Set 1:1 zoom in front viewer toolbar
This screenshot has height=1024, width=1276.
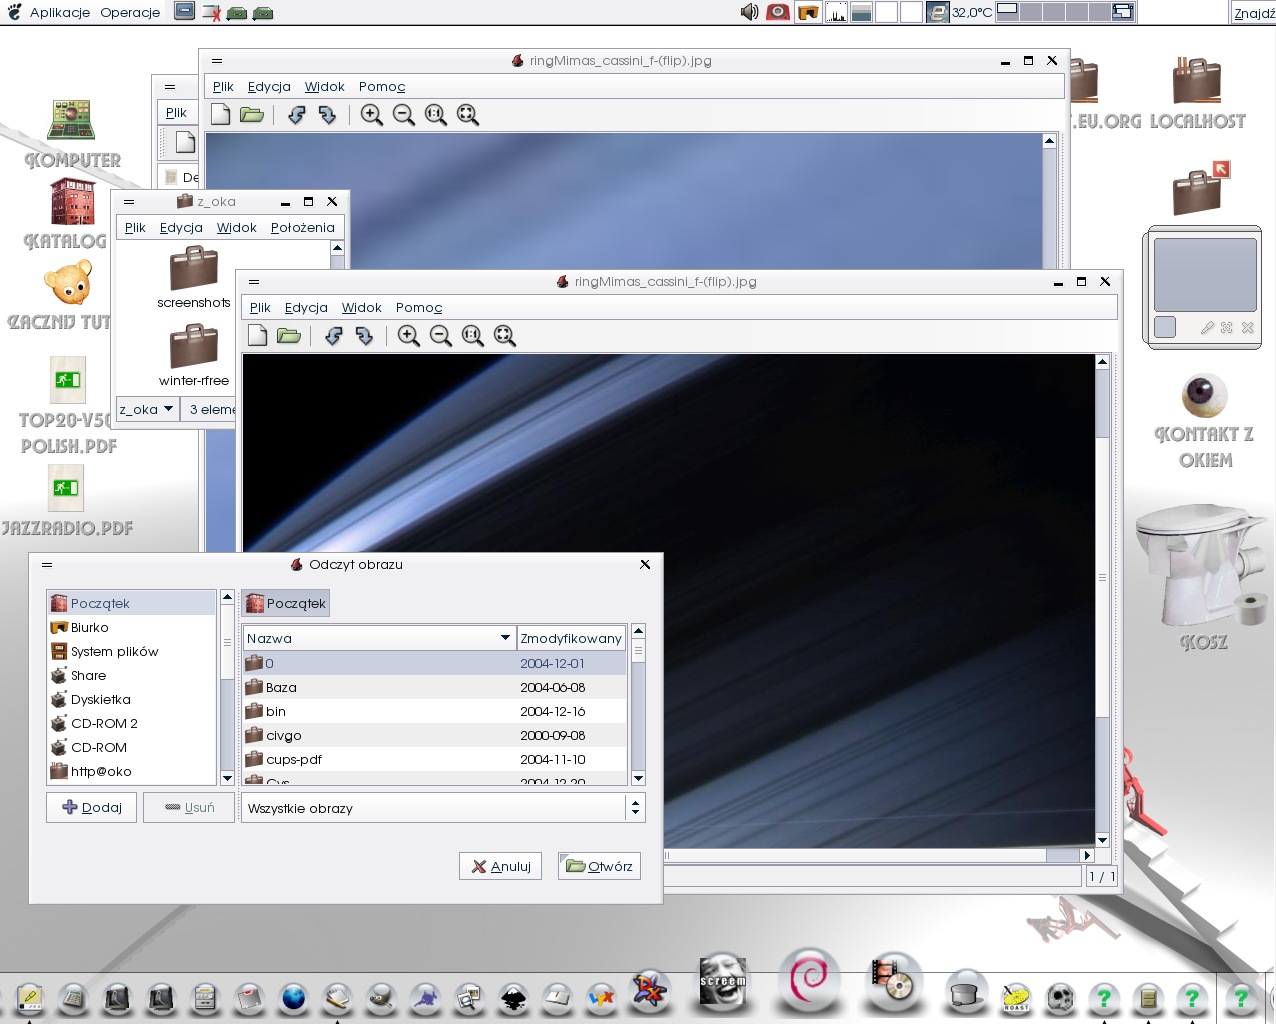click(472, 336)
